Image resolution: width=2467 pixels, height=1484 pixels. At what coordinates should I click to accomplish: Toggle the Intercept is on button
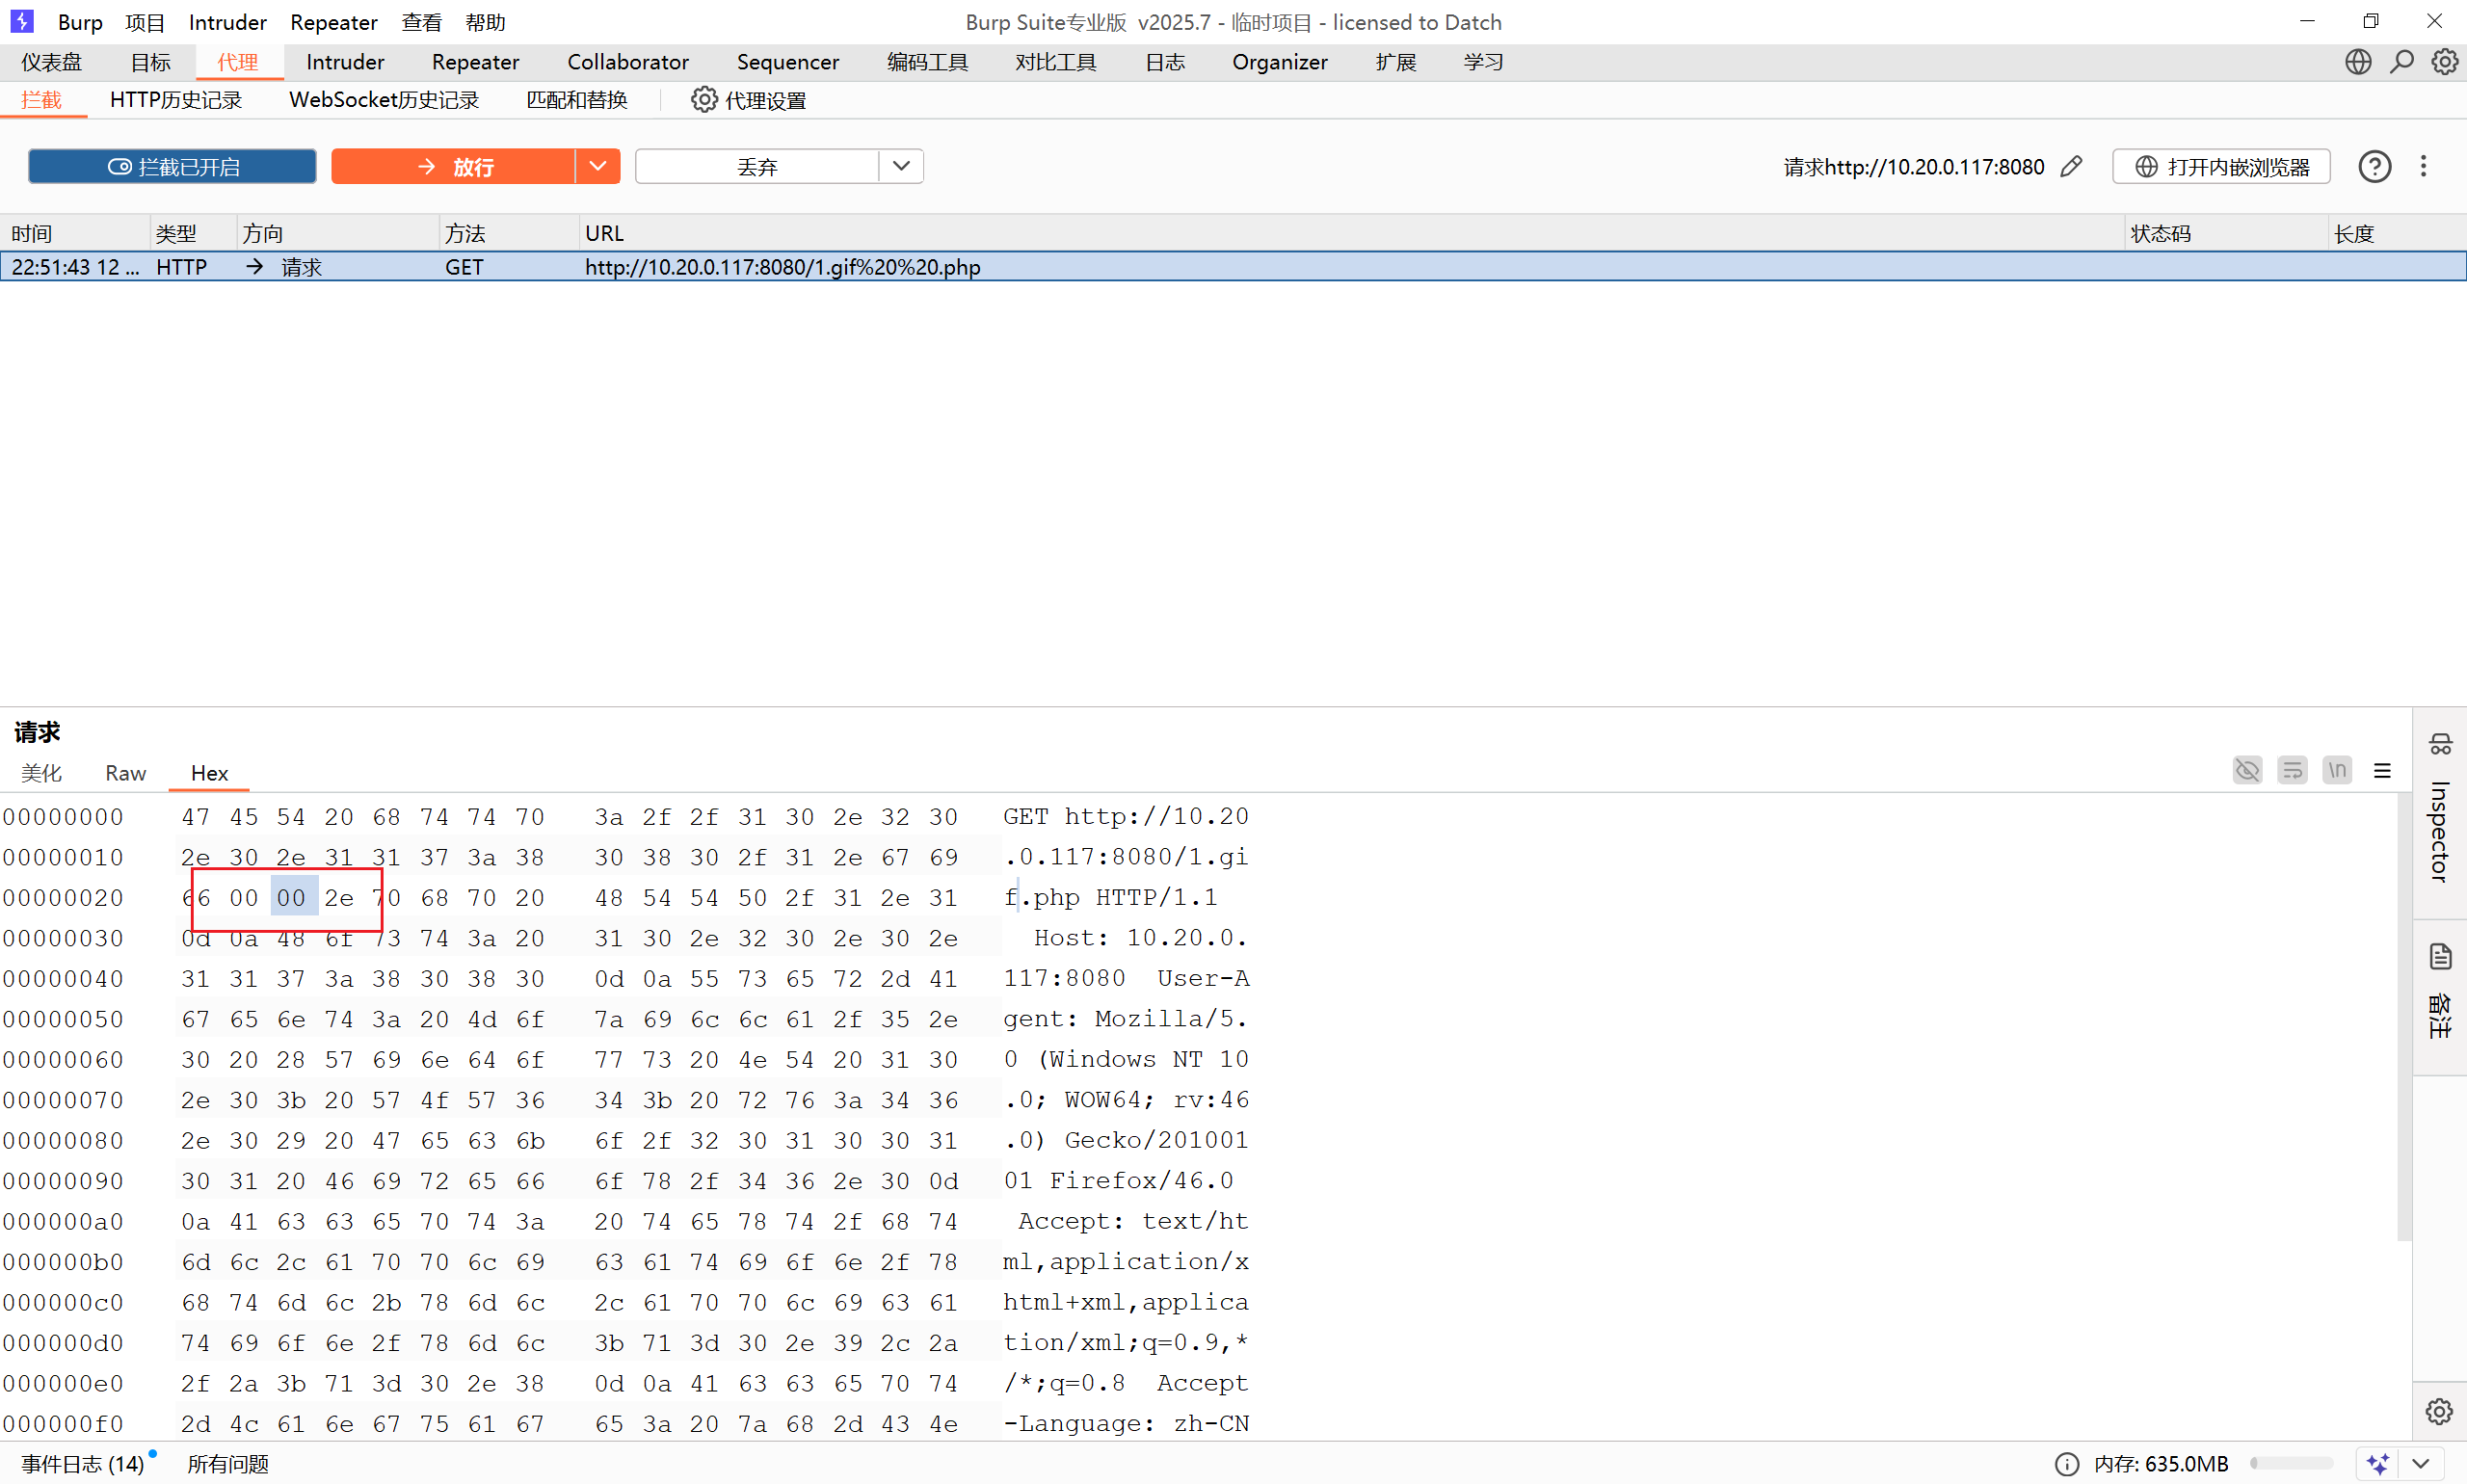172,166
